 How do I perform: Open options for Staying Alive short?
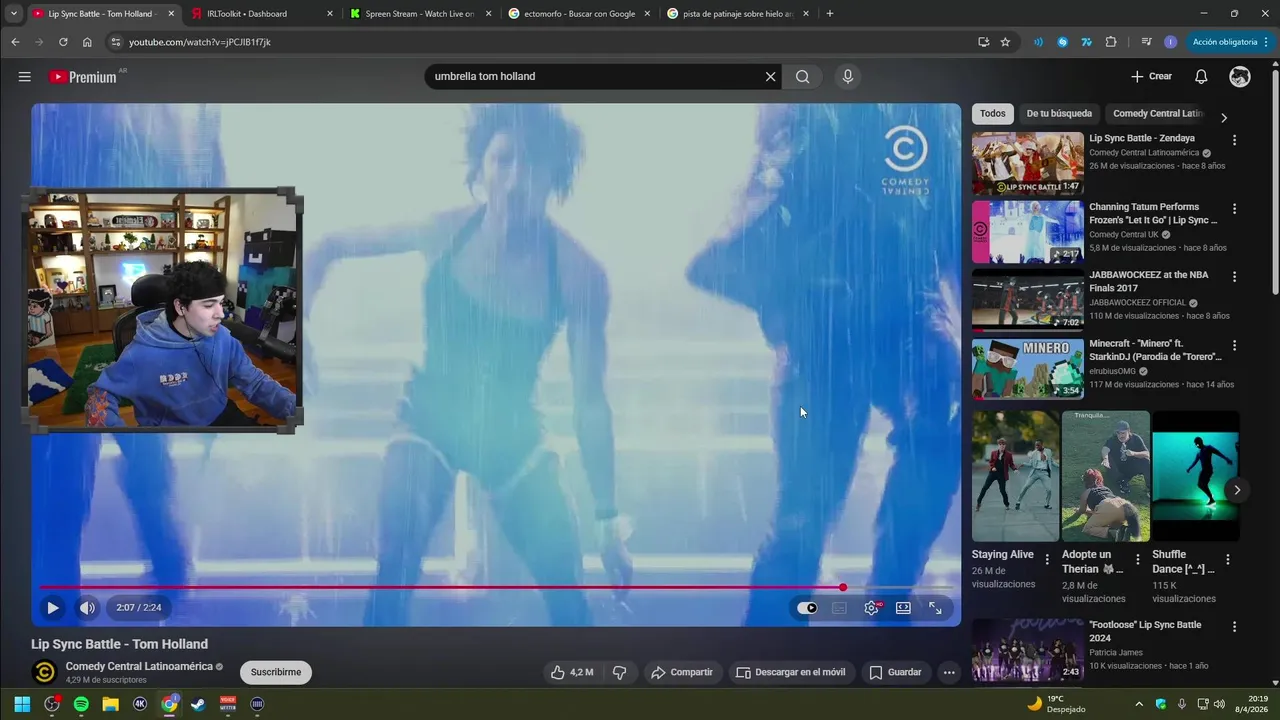click(1047, 560)
